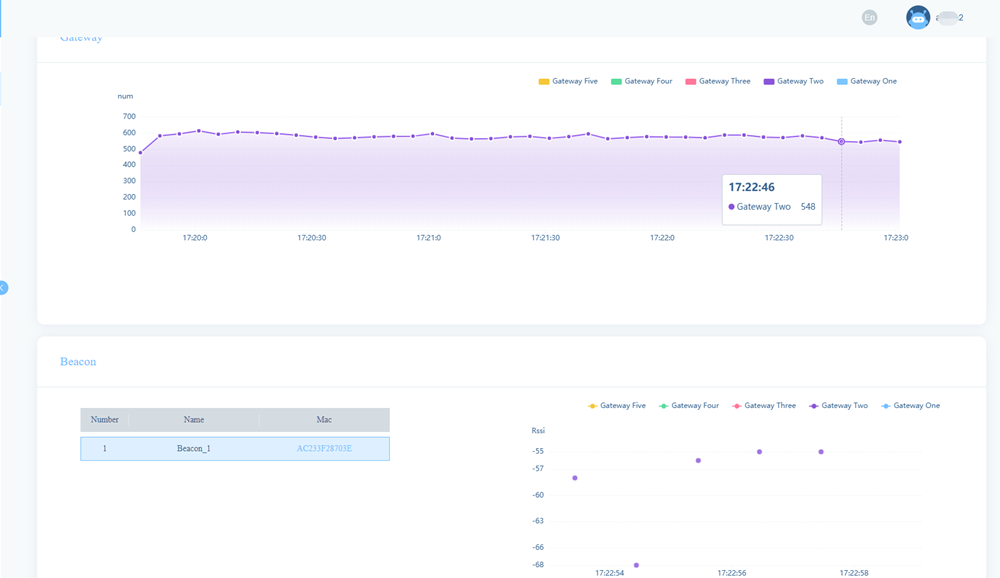Viewport: 1000px width, 578px height.
Task: Click the Number column header
Action: tap(105, 420)
